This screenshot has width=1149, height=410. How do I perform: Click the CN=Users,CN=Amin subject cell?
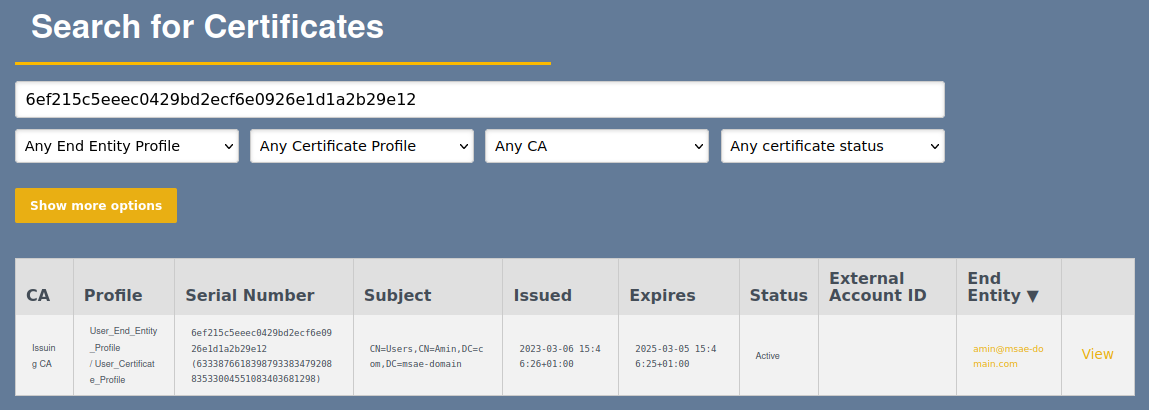426,355
